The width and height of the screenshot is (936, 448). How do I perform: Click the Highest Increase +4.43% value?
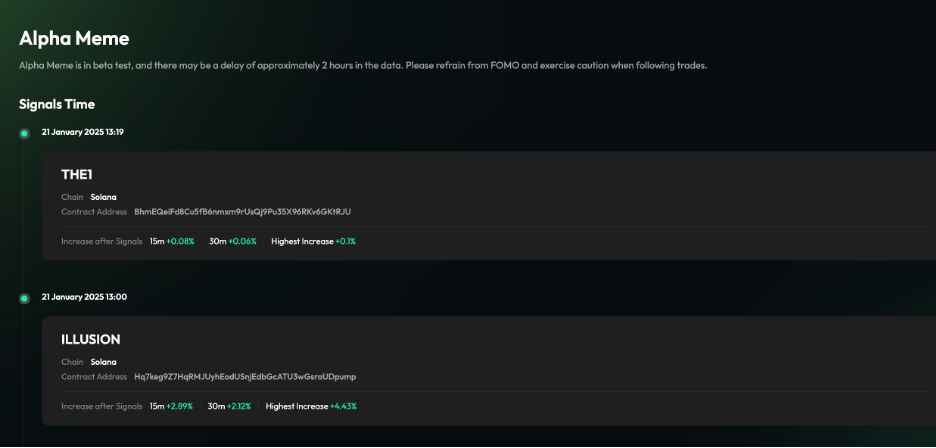point(311,406)
